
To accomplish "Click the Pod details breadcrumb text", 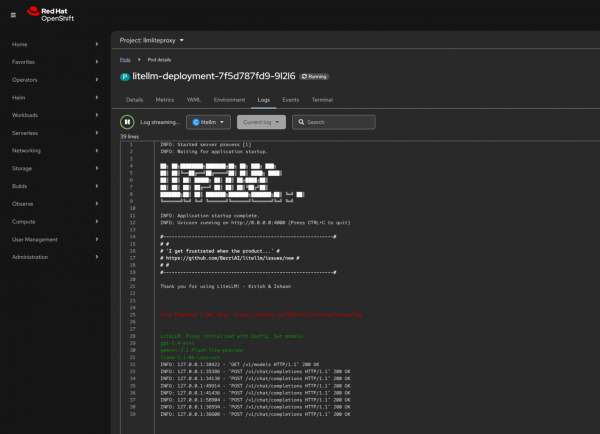I will point(159,60).
